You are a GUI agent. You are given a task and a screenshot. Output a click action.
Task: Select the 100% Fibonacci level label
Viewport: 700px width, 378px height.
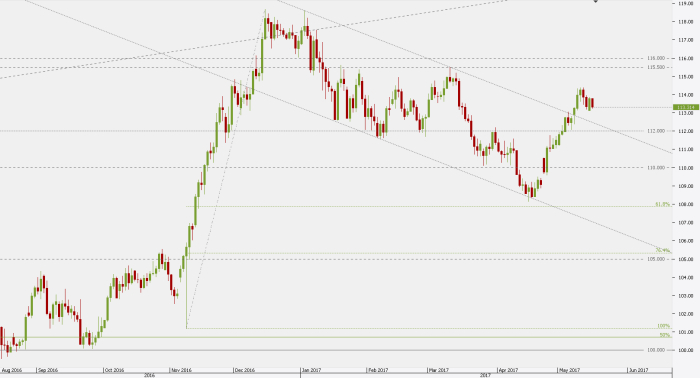(663, 326)
